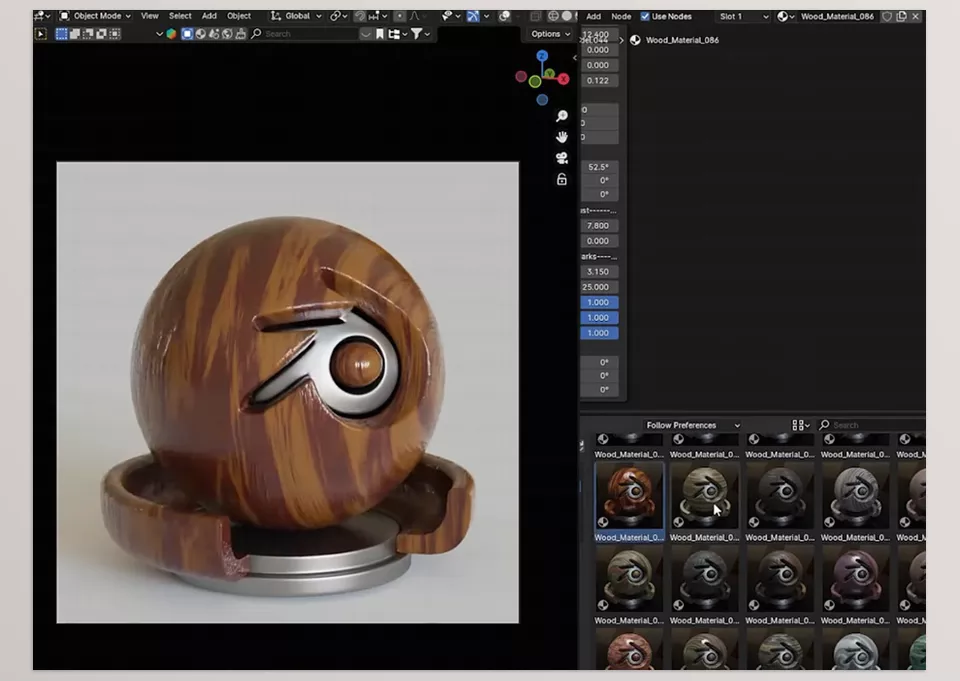Toggle X-ray mode
Screen dimensions: 960x681
tap(535, 16)
